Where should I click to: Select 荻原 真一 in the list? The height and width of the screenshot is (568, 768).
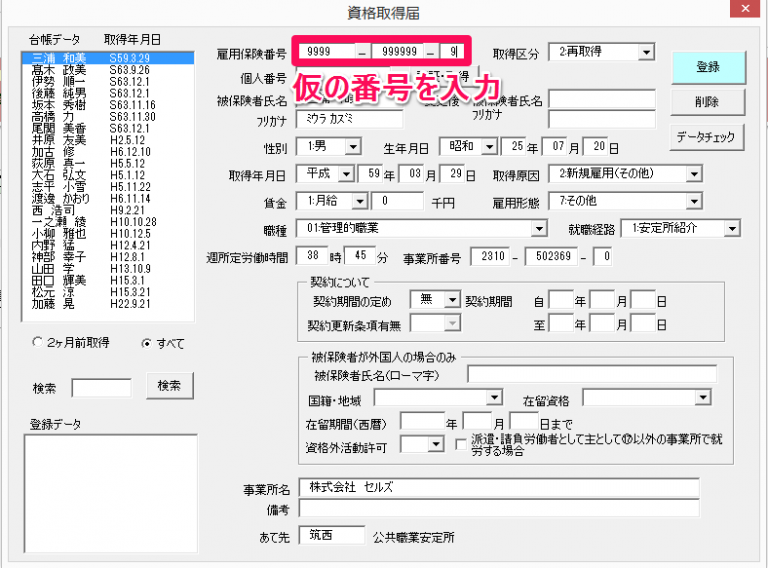click(x=108, y=164)
